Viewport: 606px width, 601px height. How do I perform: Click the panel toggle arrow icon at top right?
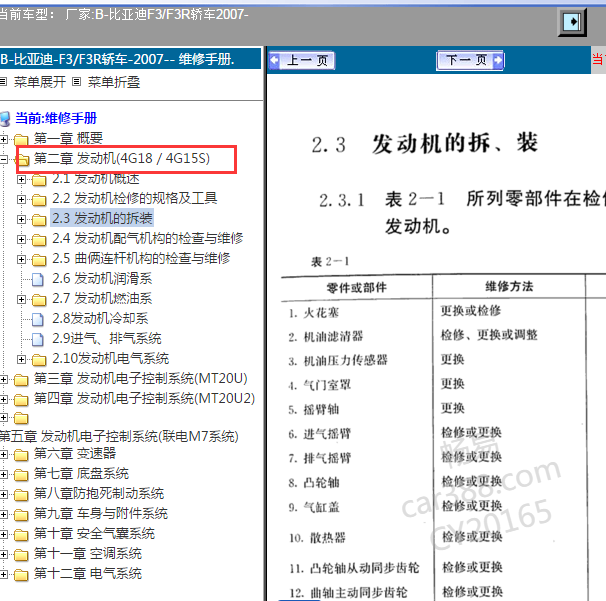[x=572, y=22]
